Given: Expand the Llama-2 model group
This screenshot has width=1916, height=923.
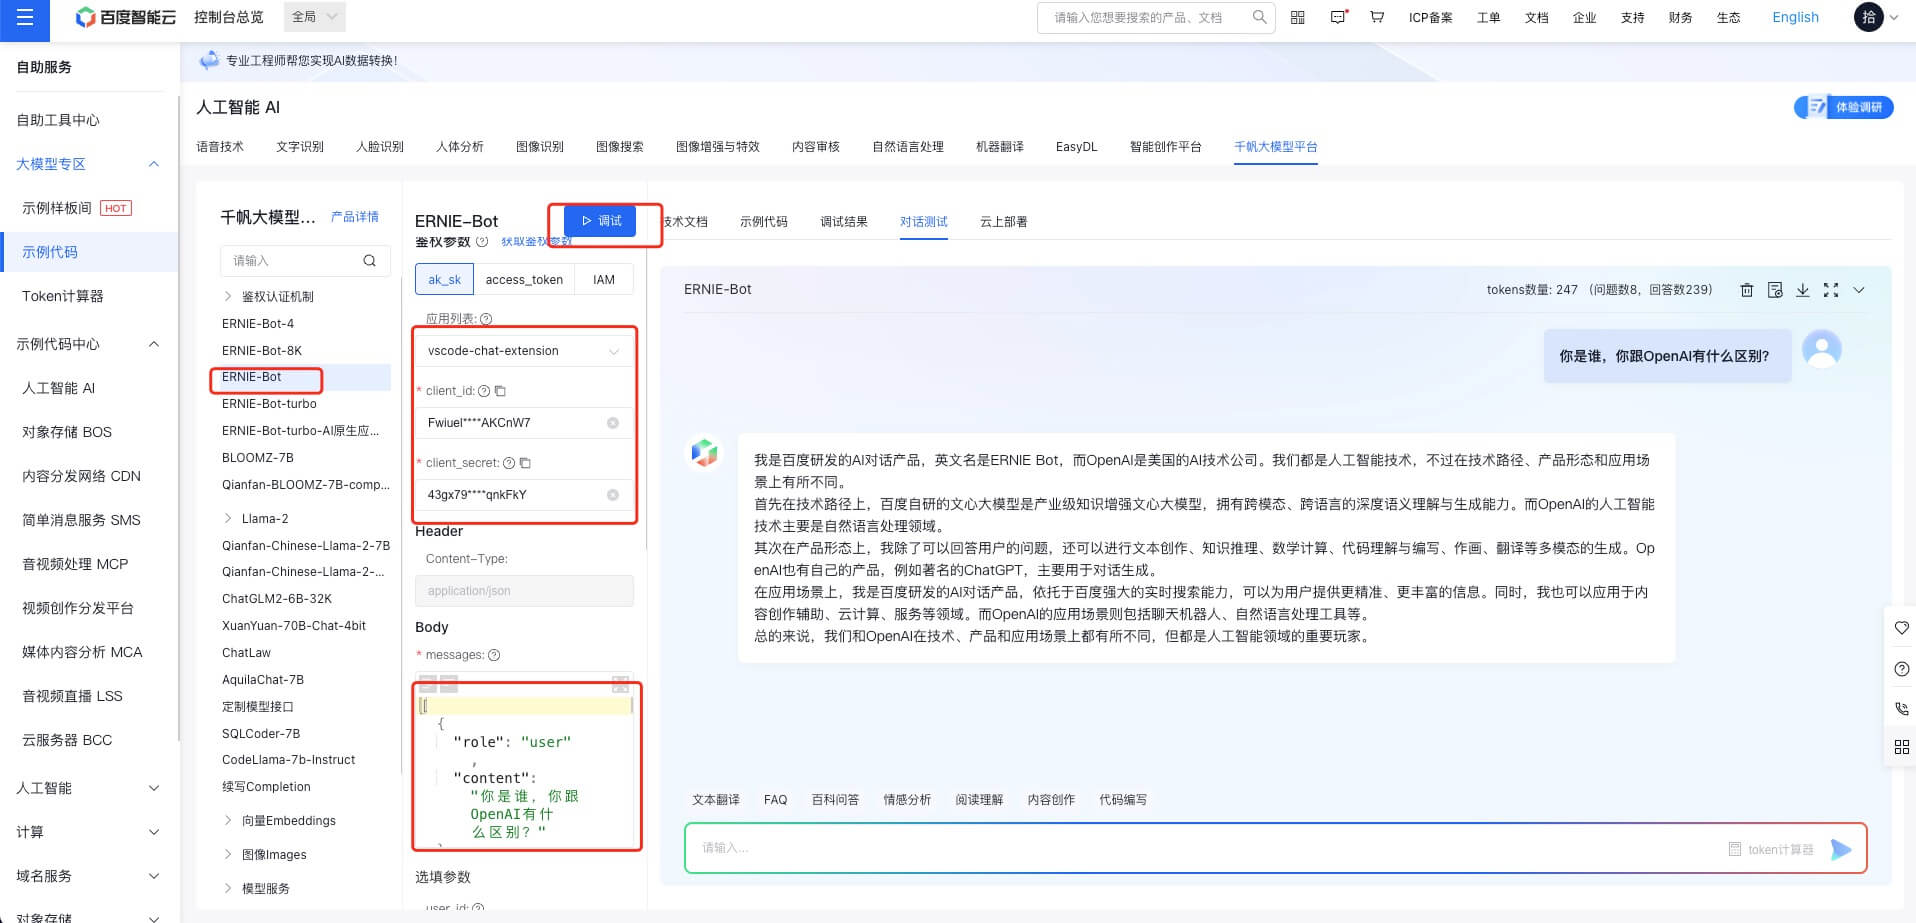Looking at the screenshot, I should (228, 519).
